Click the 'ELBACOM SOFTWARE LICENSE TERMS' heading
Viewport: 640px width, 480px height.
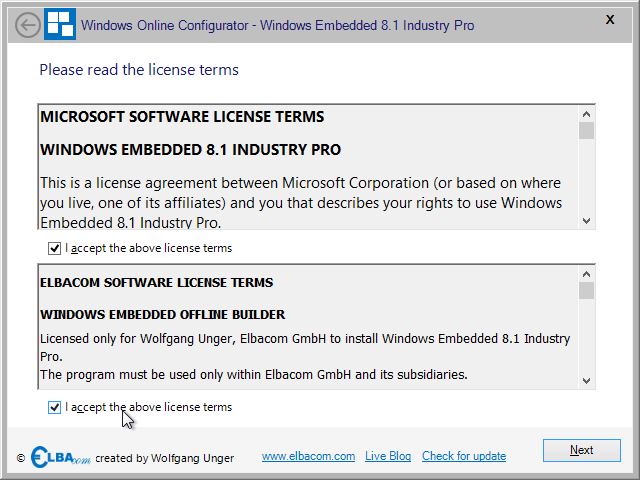point(157,282)
